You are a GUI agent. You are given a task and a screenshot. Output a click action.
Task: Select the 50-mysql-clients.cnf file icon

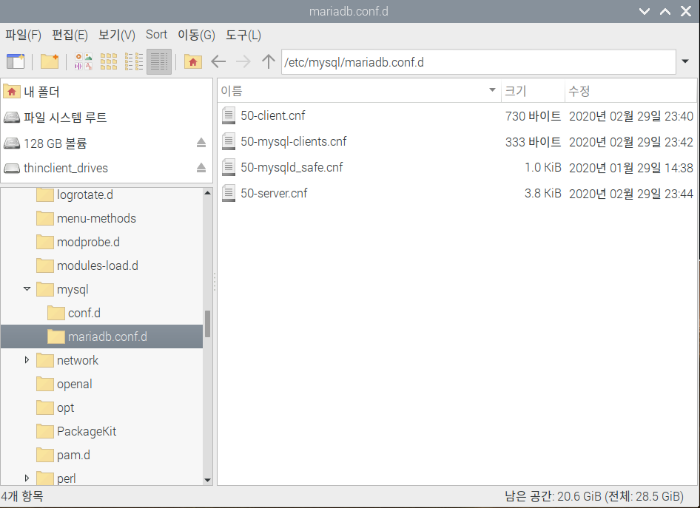pos(229,142)
